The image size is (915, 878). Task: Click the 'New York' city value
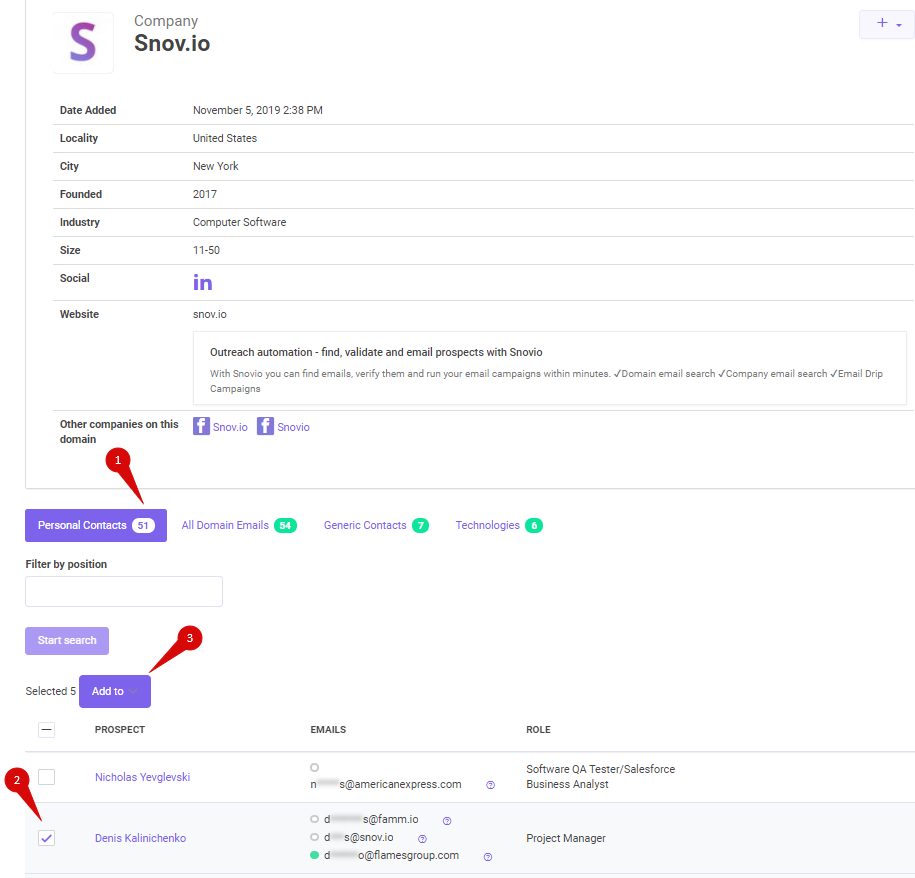[216, 166]
